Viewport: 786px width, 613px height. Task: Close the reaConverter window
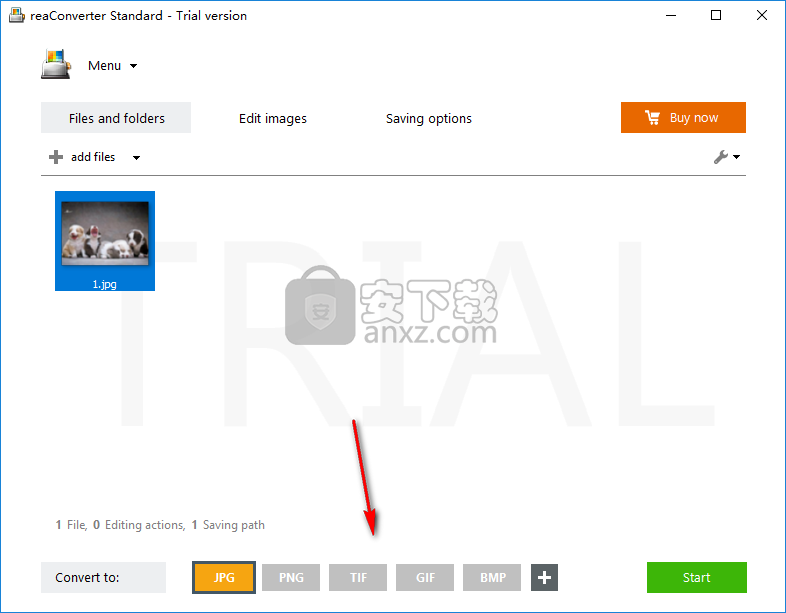click(x=762, y=16)
